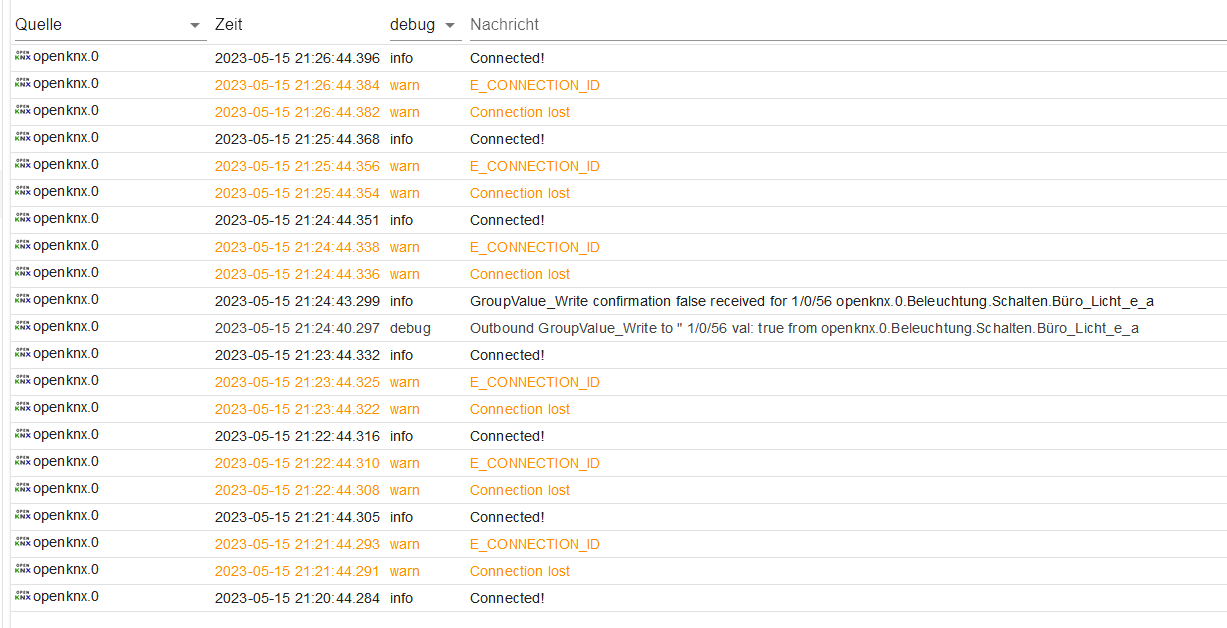Viewport: 1227px width, 628px height.
Task: Click the warn level at 21:23:44.325
Action: coord(405,382)
